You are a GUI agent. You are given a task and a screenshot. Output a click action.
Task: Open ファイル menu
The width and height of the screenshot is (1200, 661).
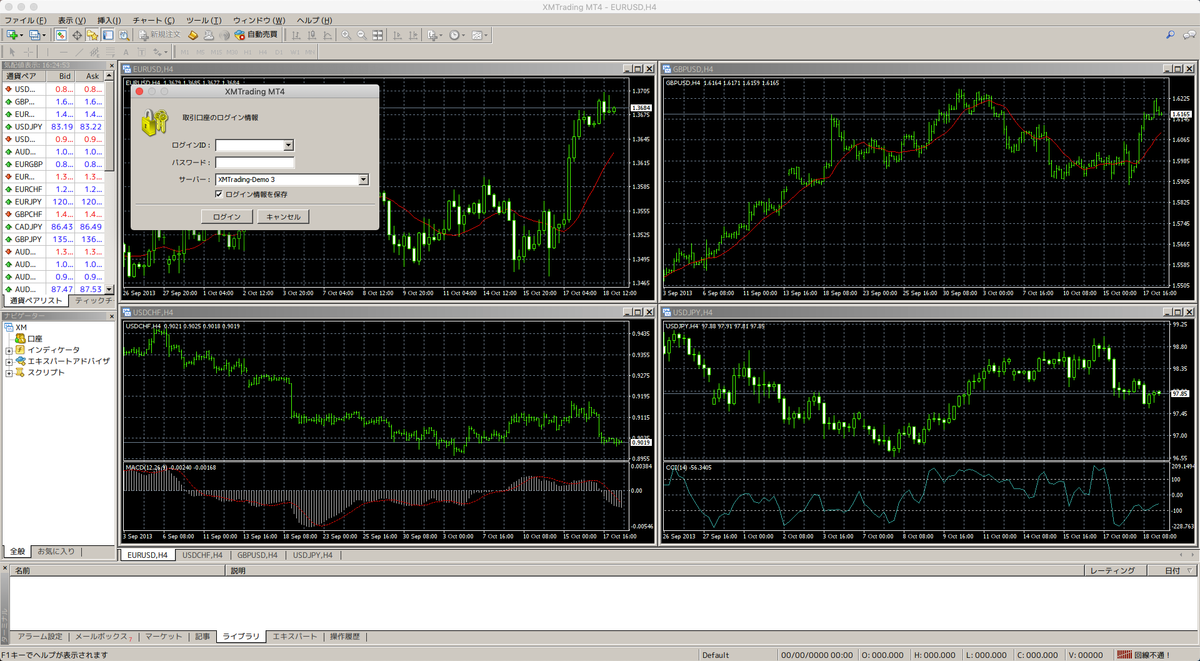pos(25,20)
